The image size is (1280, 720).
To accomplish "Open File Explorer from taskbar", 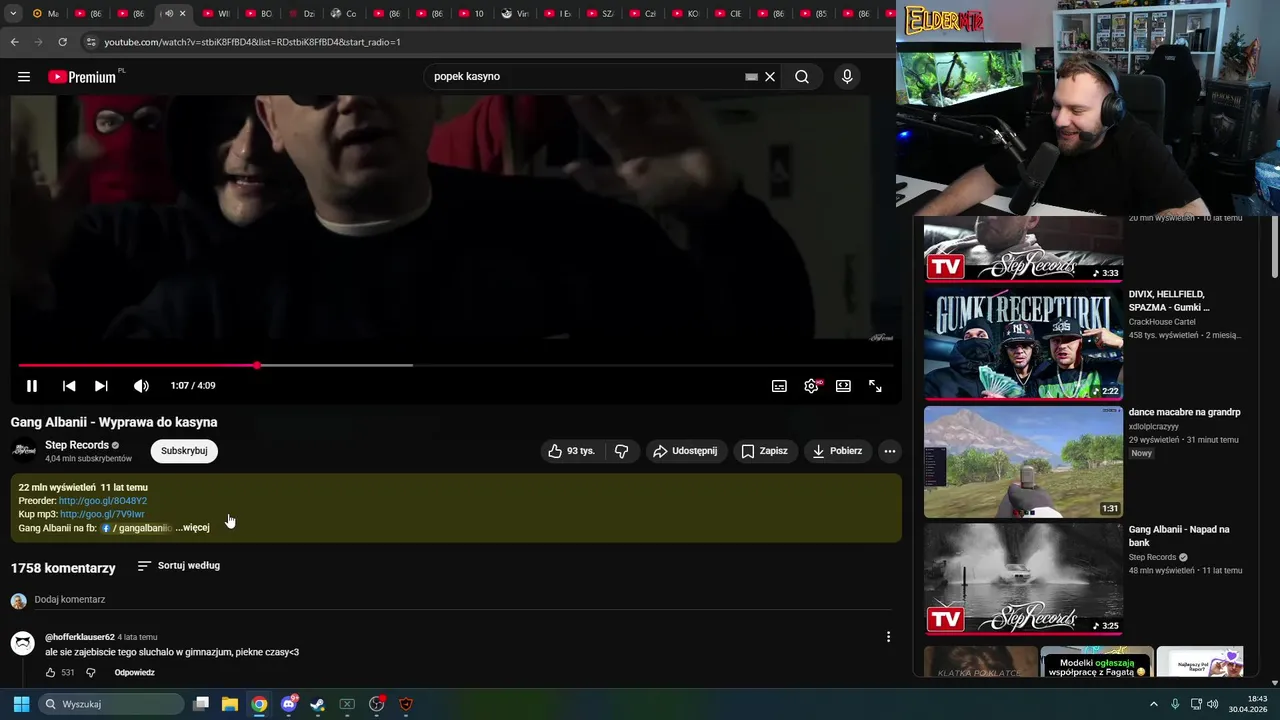I will click(x=230, y=704).
